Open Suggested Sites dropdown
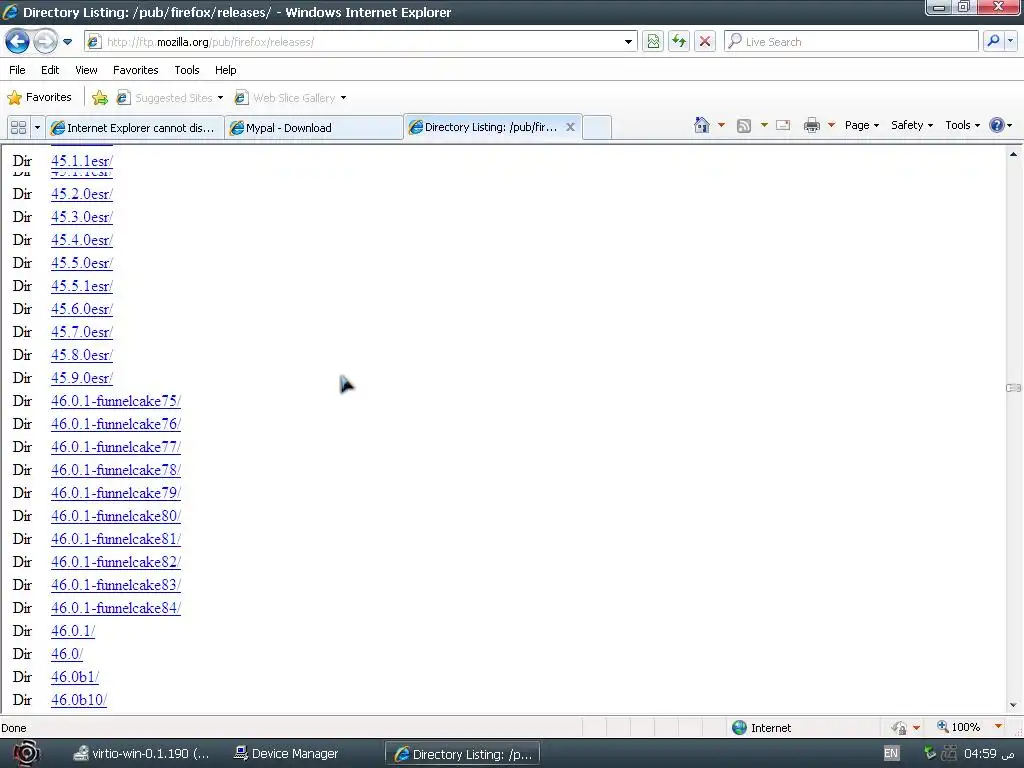The width and height of the screenshot is (1024, 768). coord(170,98)
